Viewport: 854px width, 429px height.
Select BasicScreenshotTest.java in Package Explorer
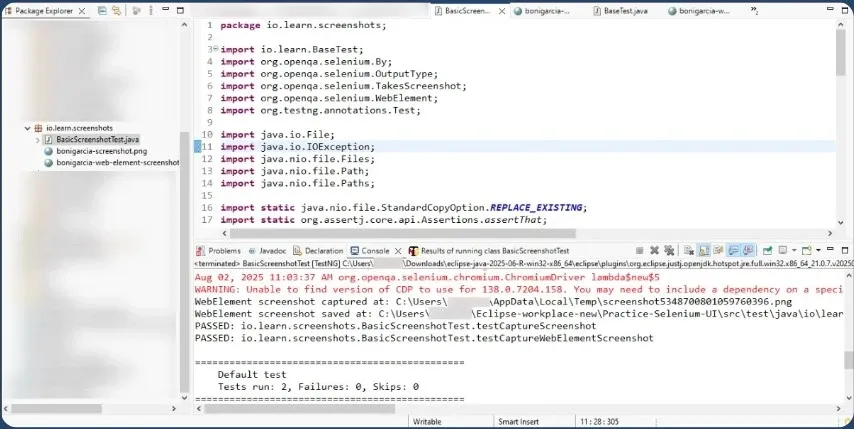pyautogui.click(x=97, y=139)
